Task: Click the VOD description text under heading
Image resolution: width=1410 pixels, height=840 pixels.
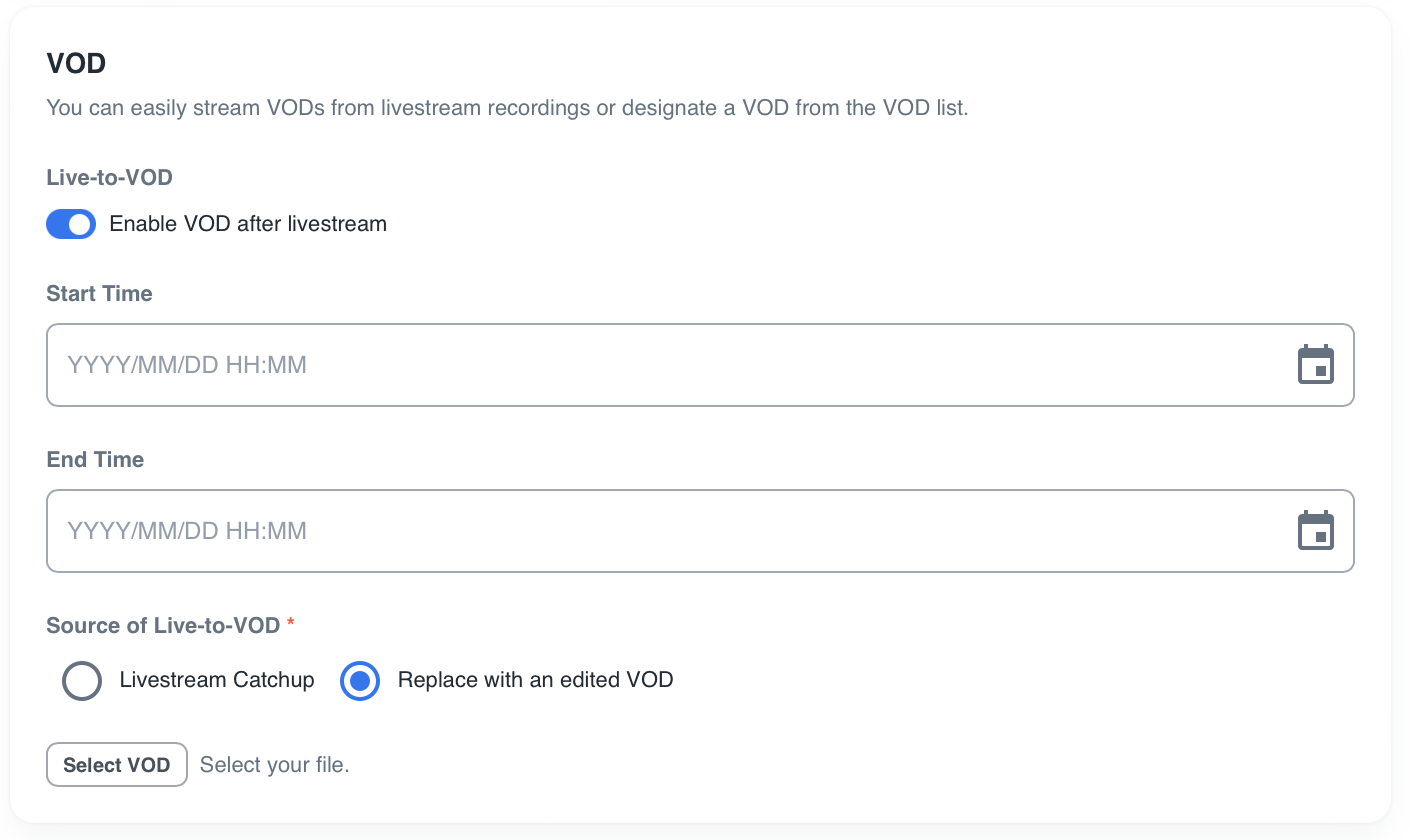Action: click(x=507, y=108)
